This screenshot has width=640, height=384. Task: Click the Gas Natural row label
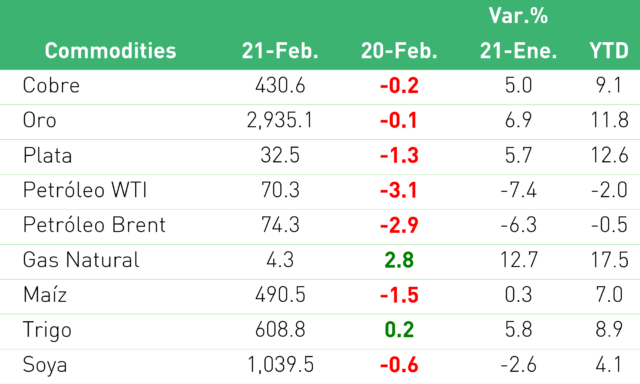pyautogui.click(x=81, y=260)
